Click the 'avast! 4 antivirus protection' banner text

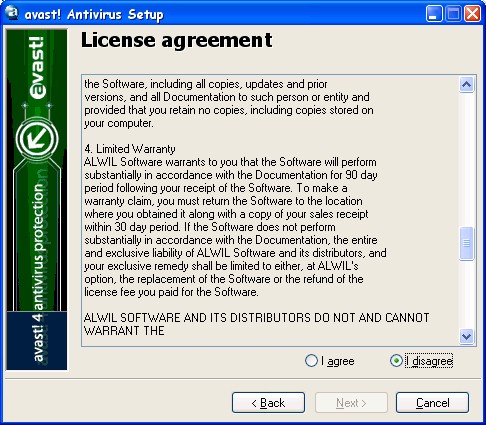[38, 272]
